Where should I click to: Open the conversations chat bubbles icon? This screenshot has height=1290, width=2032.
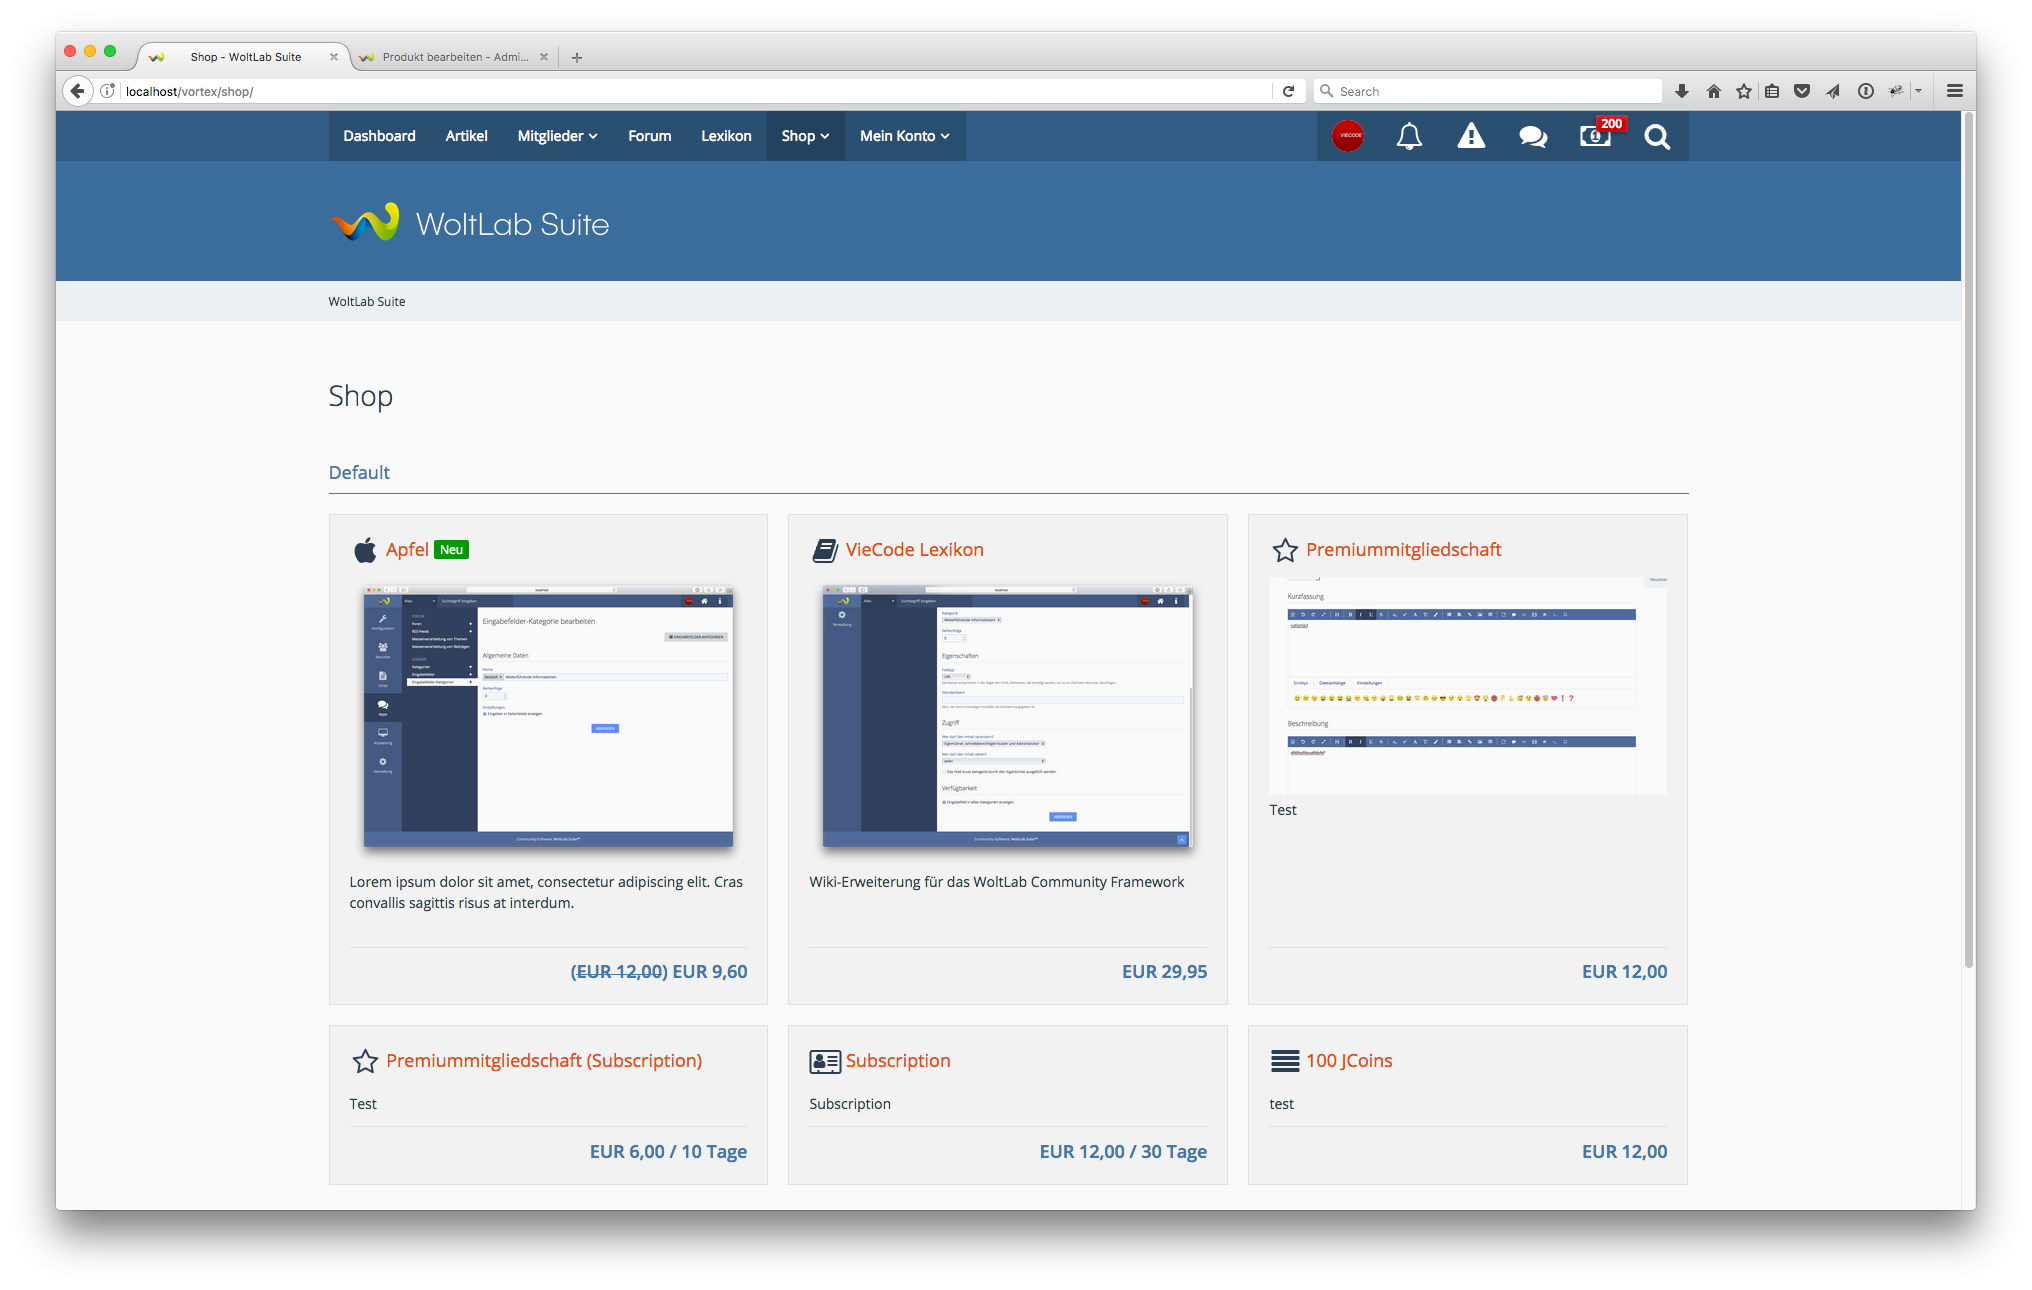(1533, 136)
